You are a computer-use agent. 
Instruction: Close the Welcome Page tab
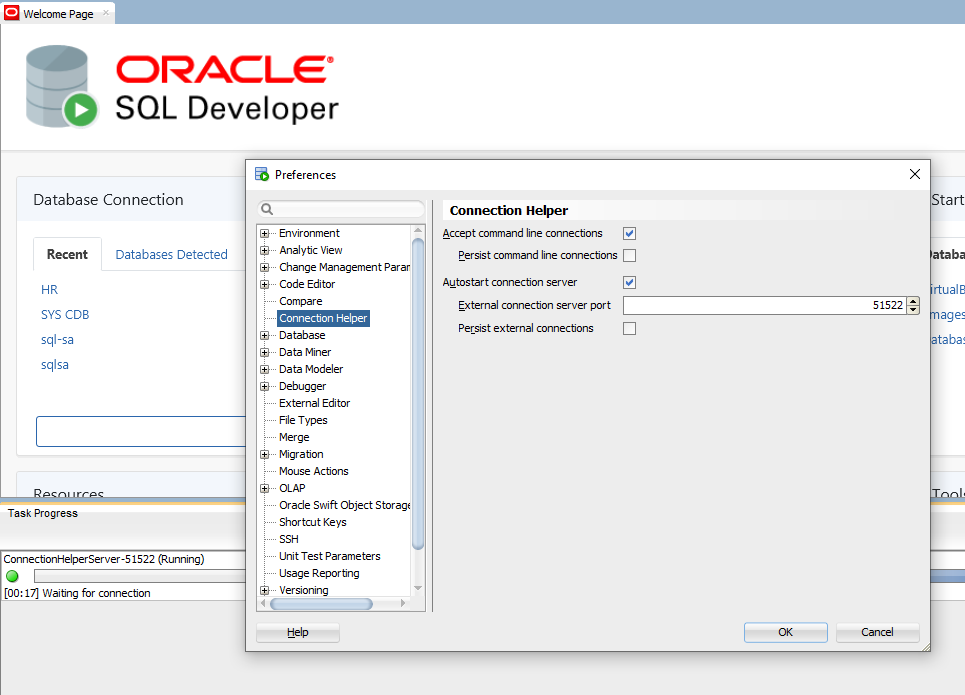point(106,12)
